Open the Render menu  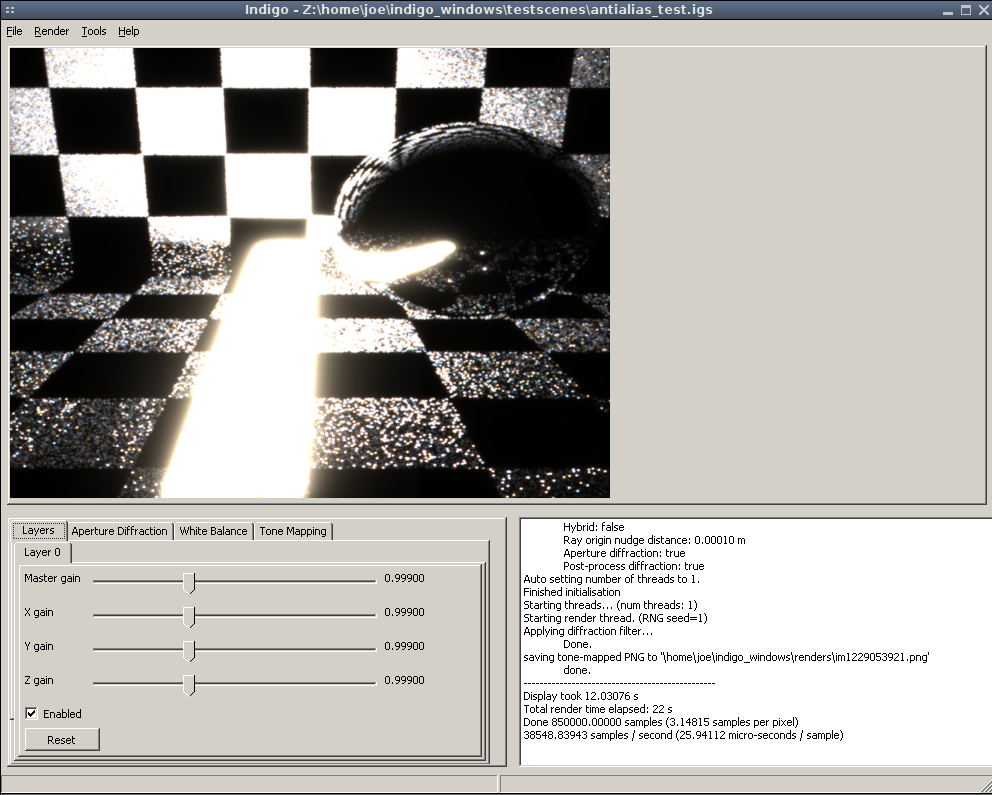tap(51, 31)
